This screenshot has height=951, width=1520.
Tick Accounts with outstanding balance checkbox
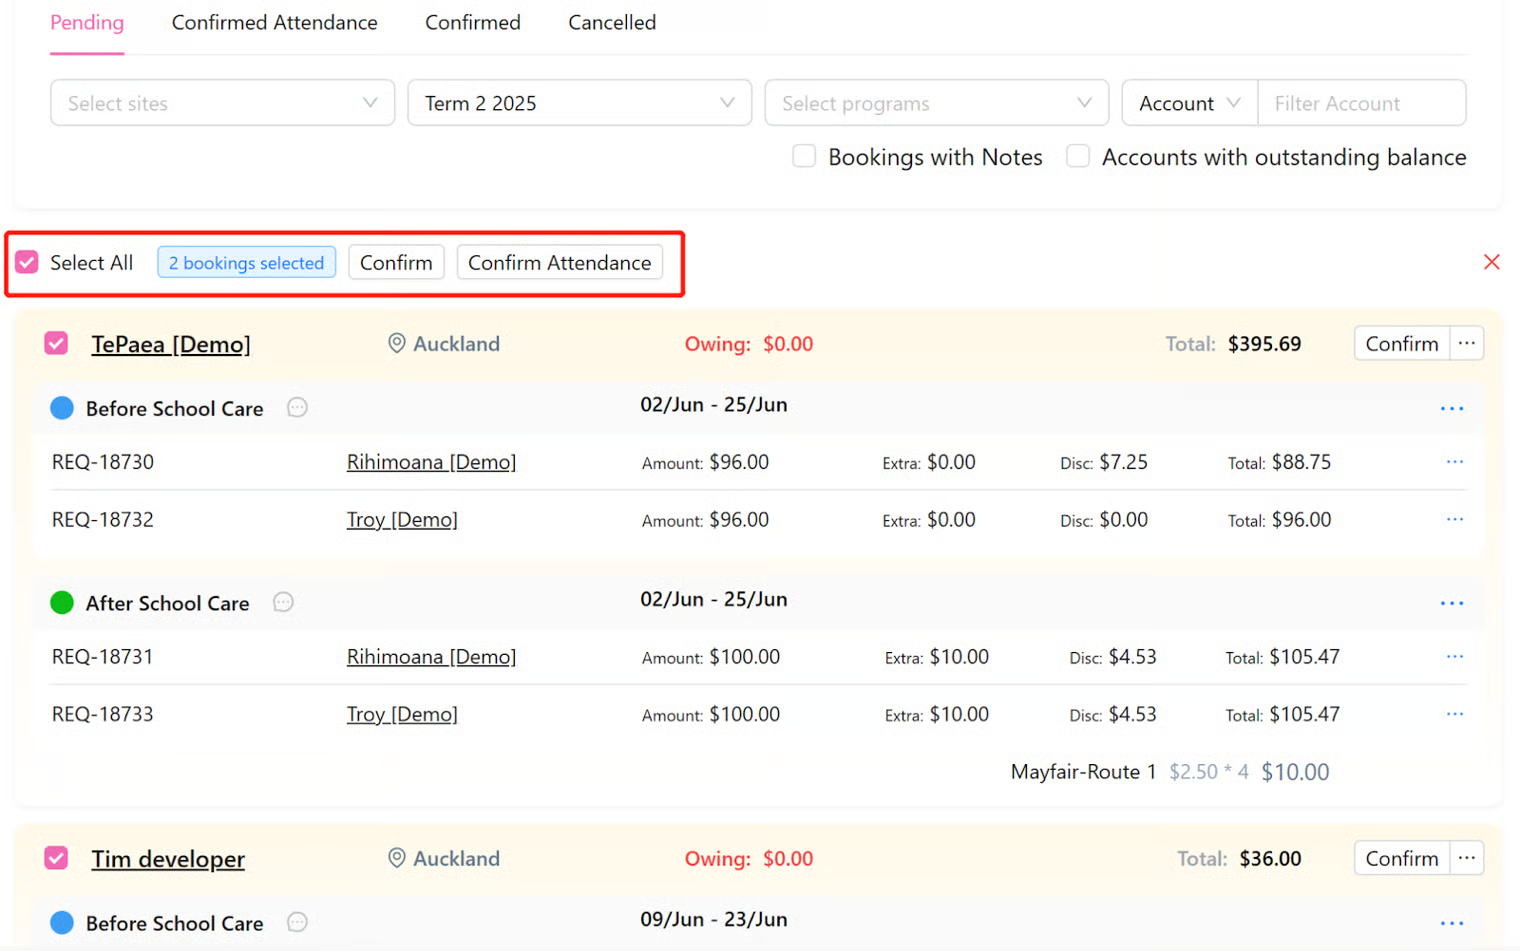pos(1078,157)
